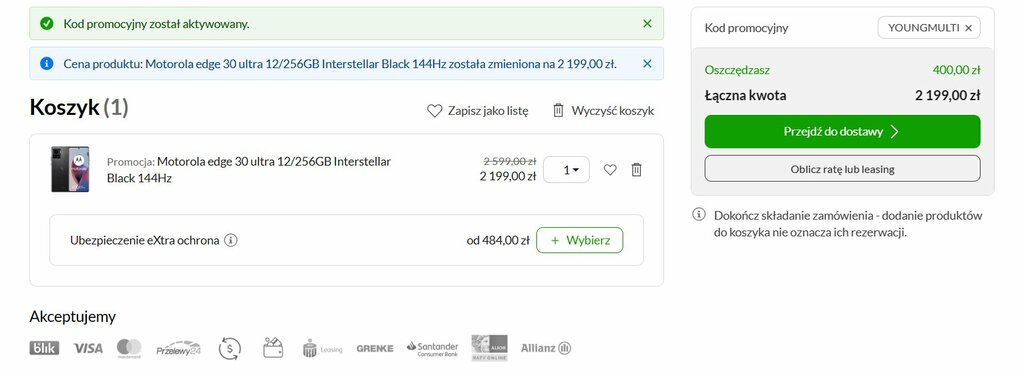Click the BLIK payment logo
The image size is (1024, 376).
(x=44, y=348)
